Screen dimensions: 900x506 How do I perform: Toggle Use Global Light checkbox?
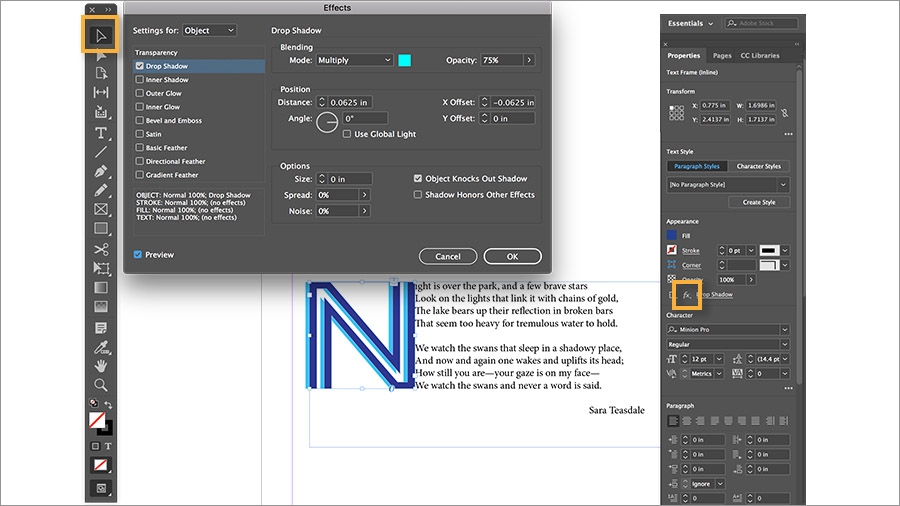point(347,134)
